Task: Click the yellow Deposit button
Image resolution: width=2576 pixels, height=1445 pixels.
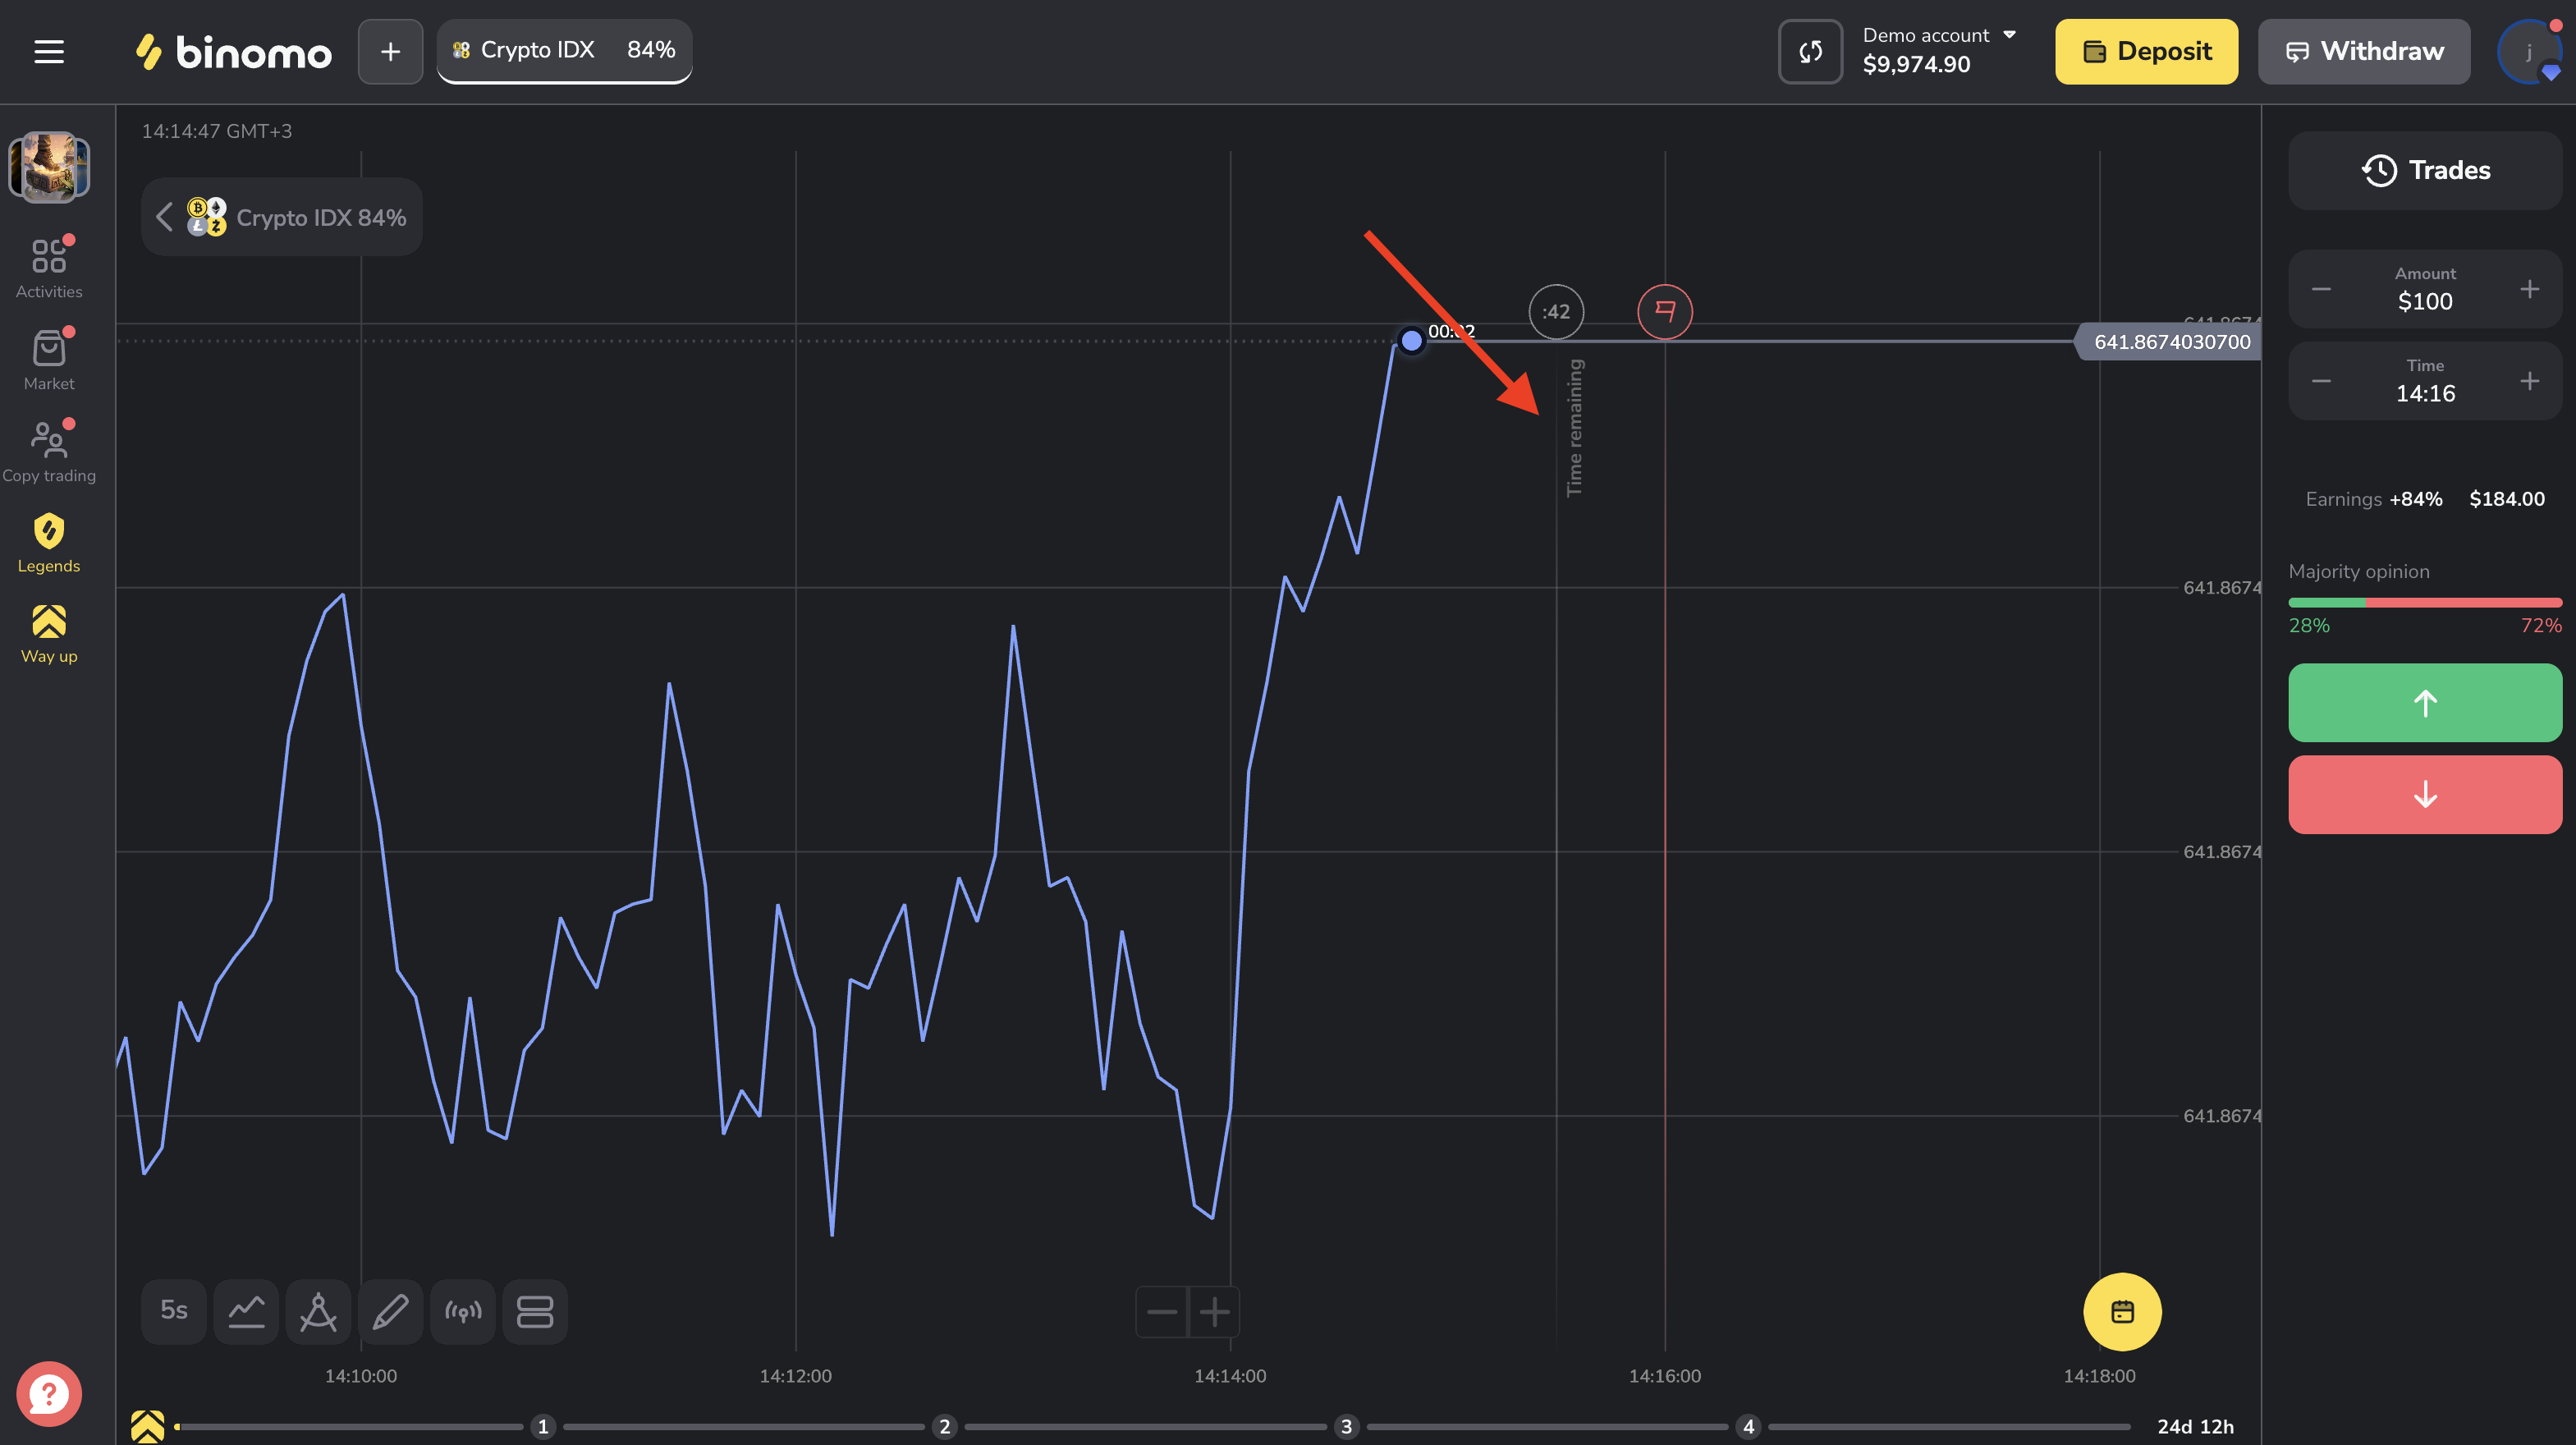Action: (2146, 51)
